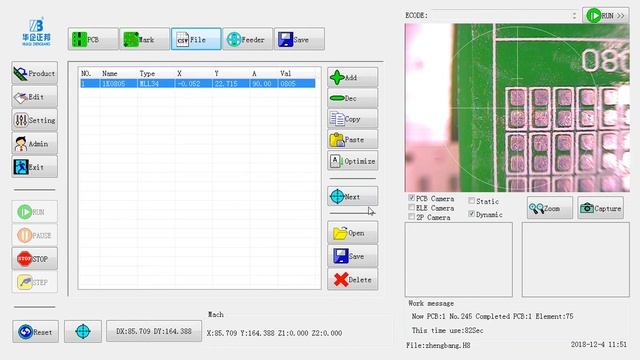The width and height of the screenshot is (640, 360).
Task: Click the Capture camera button
Action: [x=600, y=208]
